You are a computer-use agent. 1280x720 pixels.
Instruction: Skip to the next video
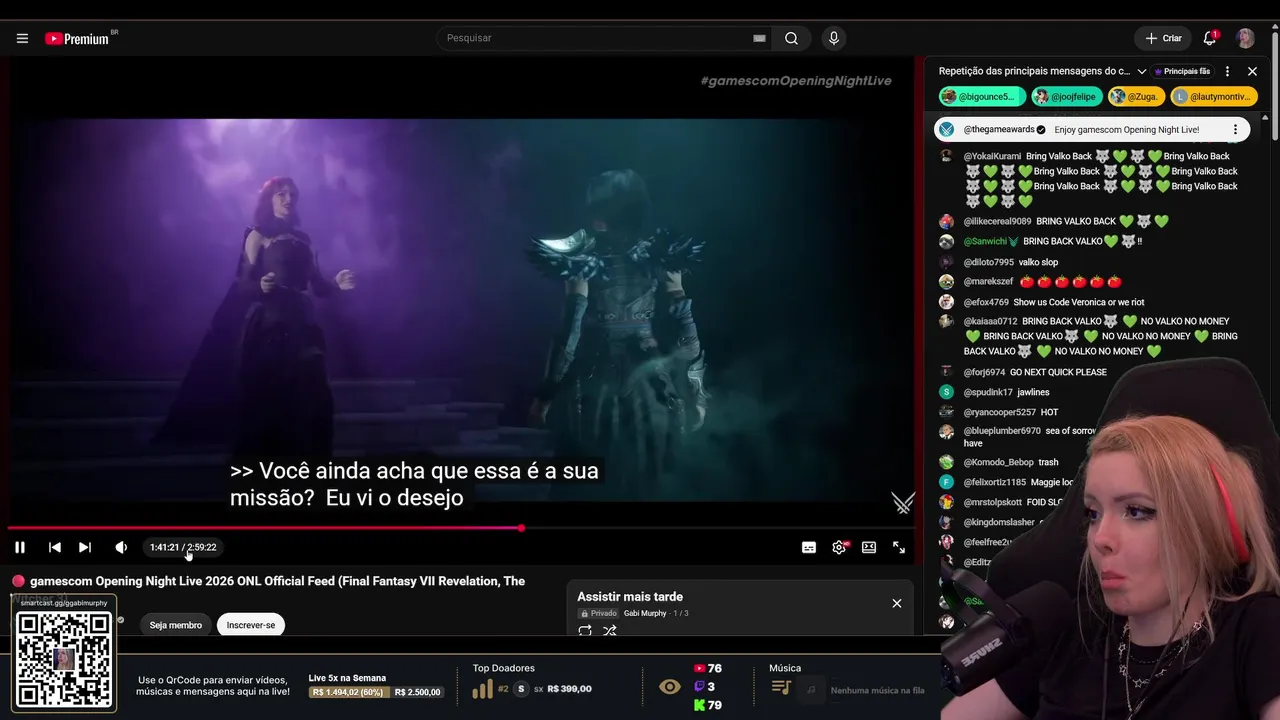click(85, 547)
